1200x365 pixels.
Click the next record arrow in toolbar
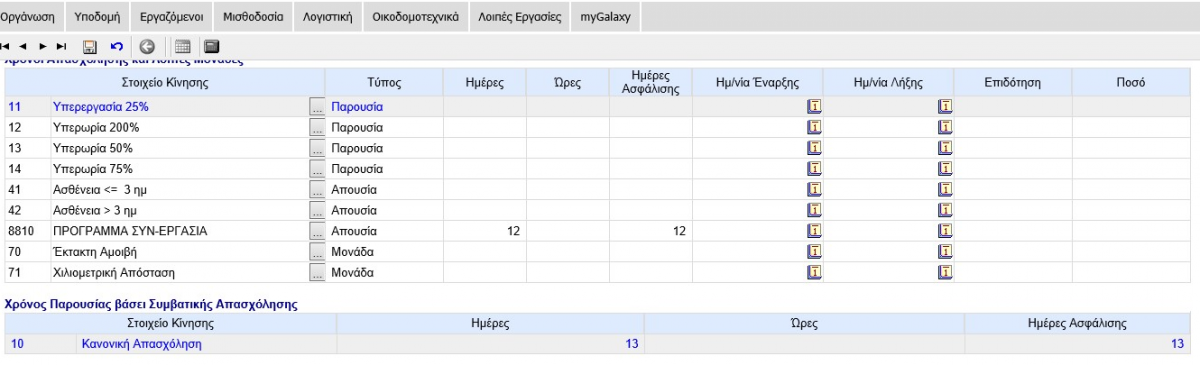tap(43, 46)
